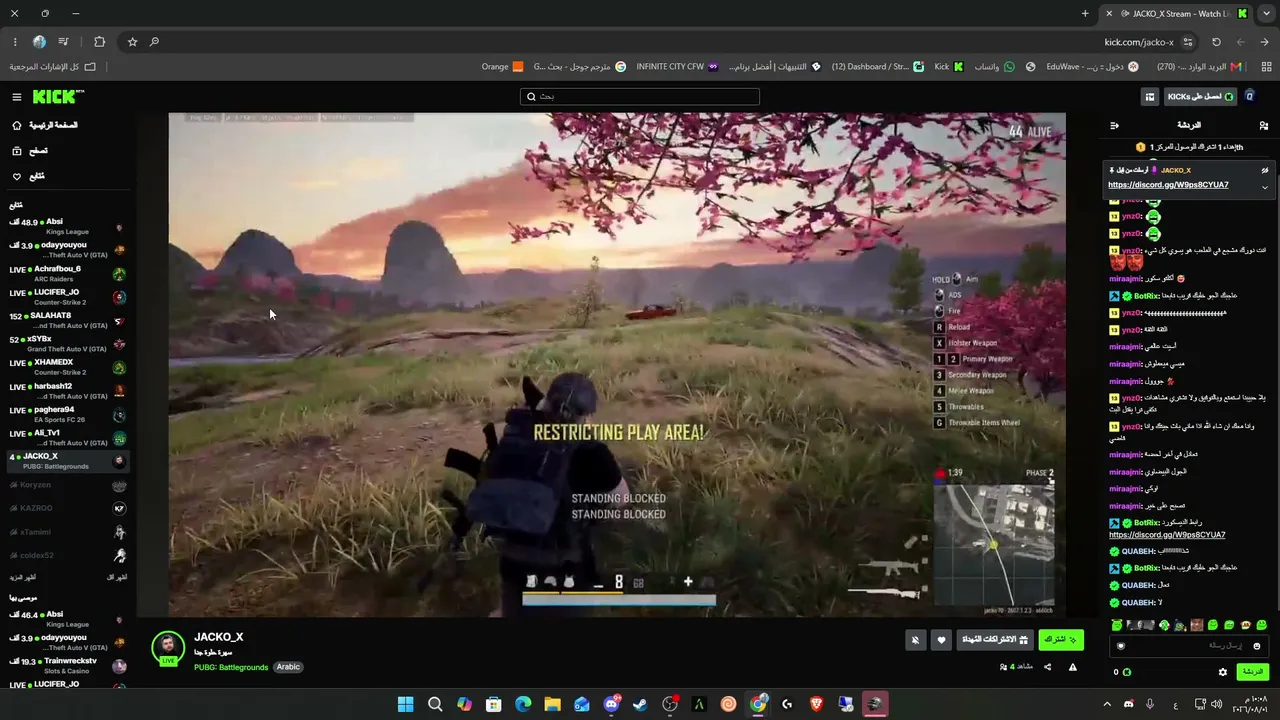Open site information icon in address bar

(1188, 42)
